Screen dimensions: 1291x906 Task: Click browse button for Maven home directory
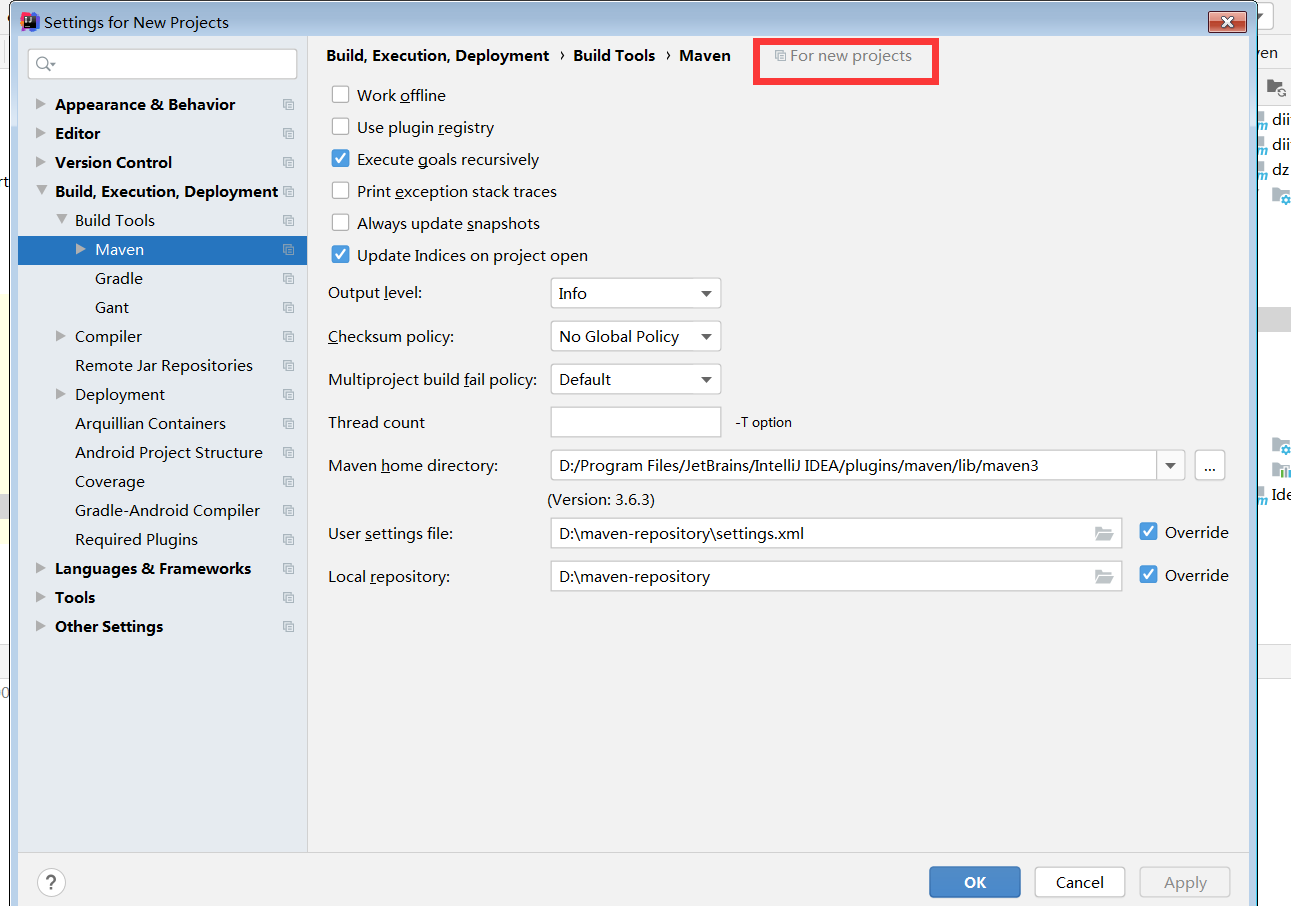click(1209, 465)
